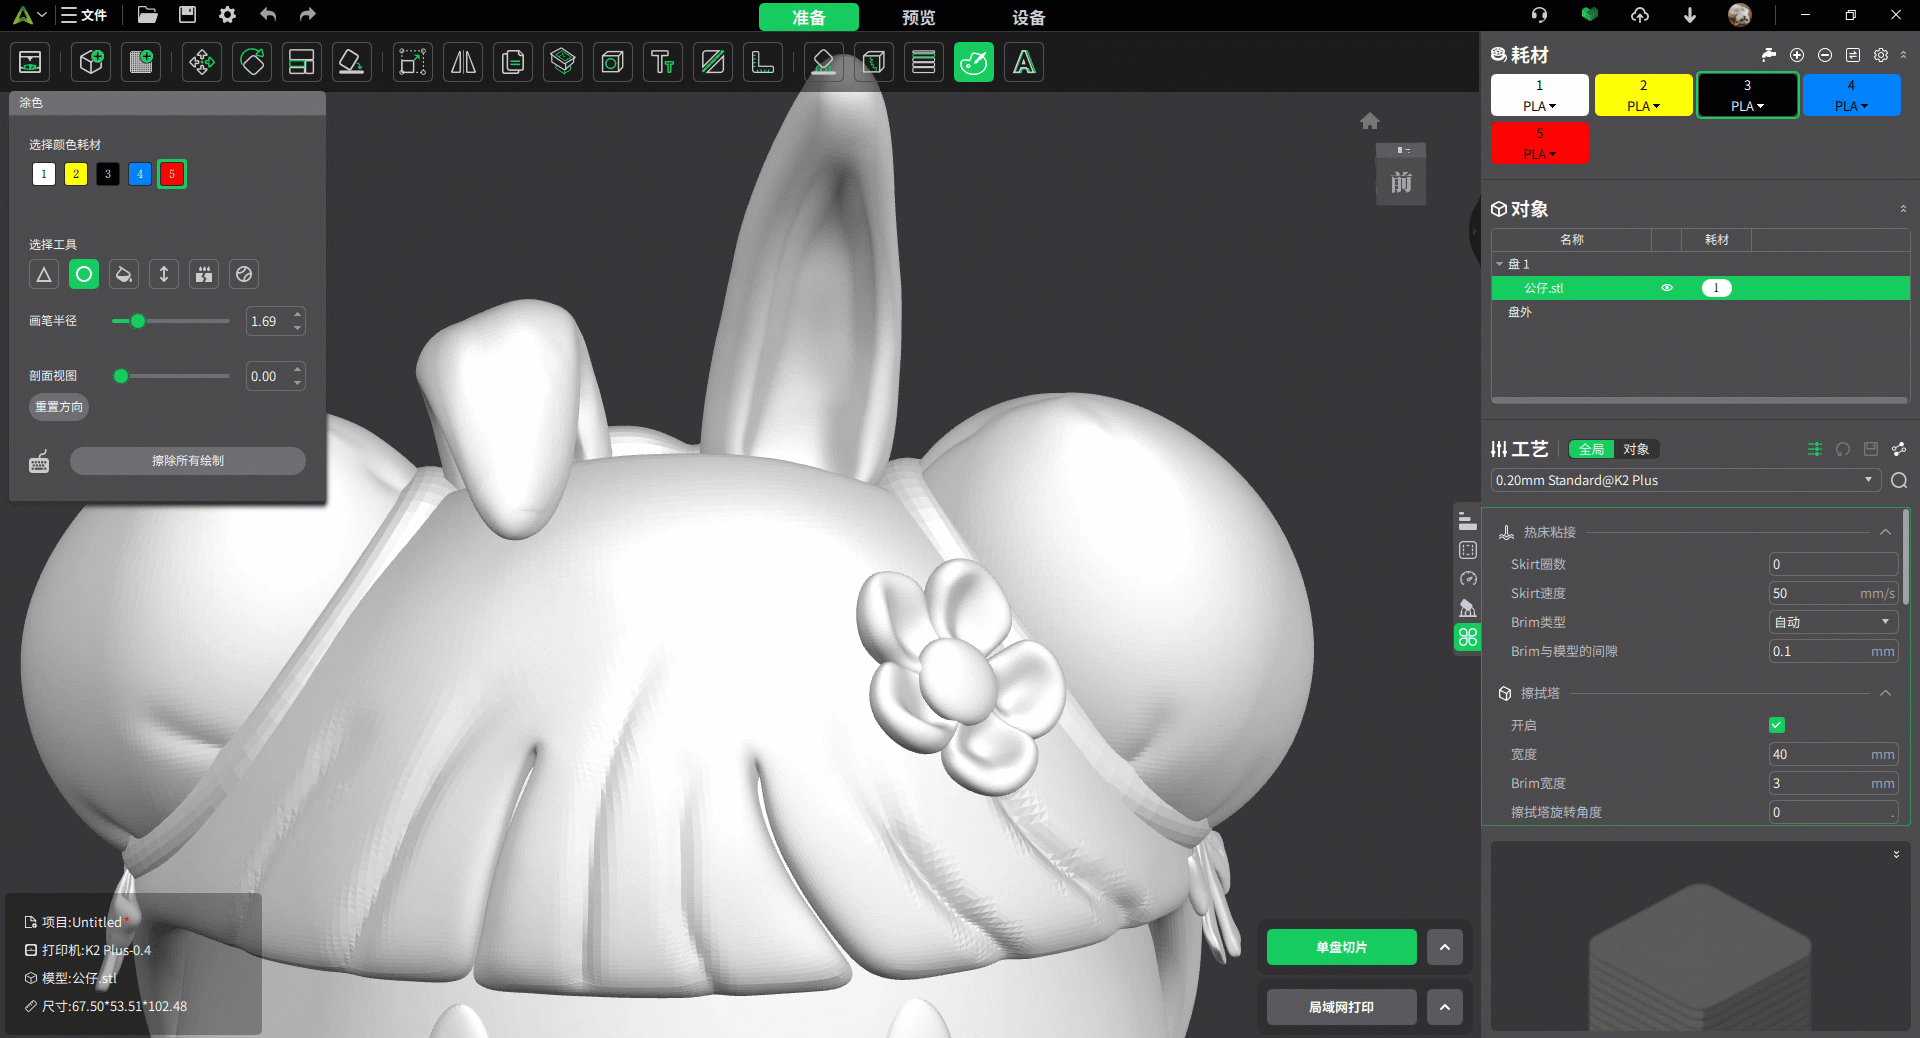Click the undo arrow
Image resolution: width=1920 pixels, height=1038 pixels.
(267, 15)
